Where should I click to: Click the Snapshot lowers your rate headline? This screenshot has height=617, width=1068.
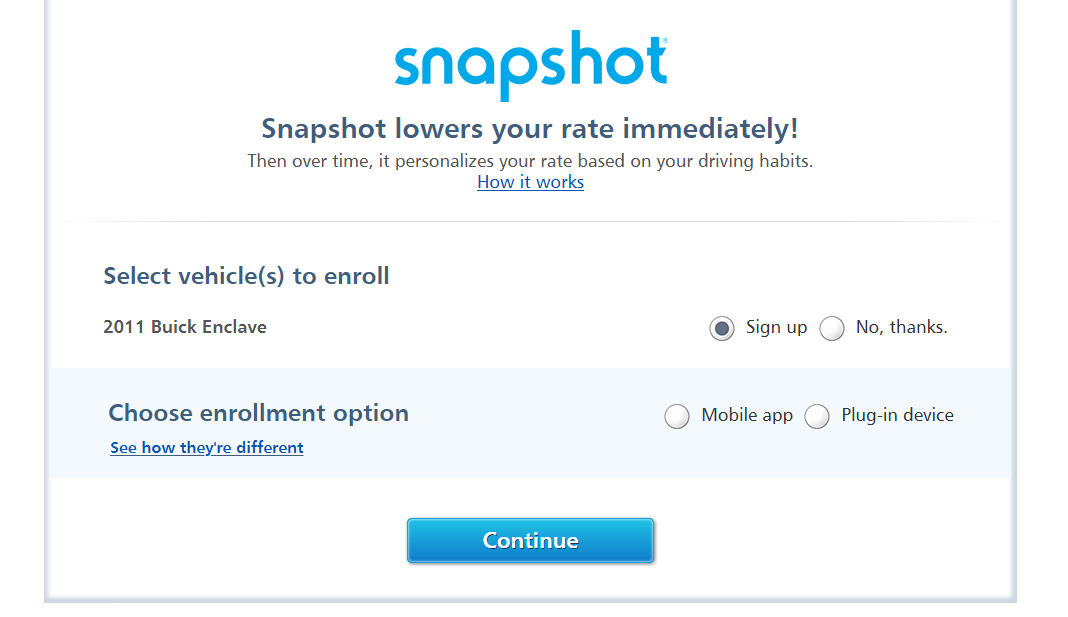point(530,128)
